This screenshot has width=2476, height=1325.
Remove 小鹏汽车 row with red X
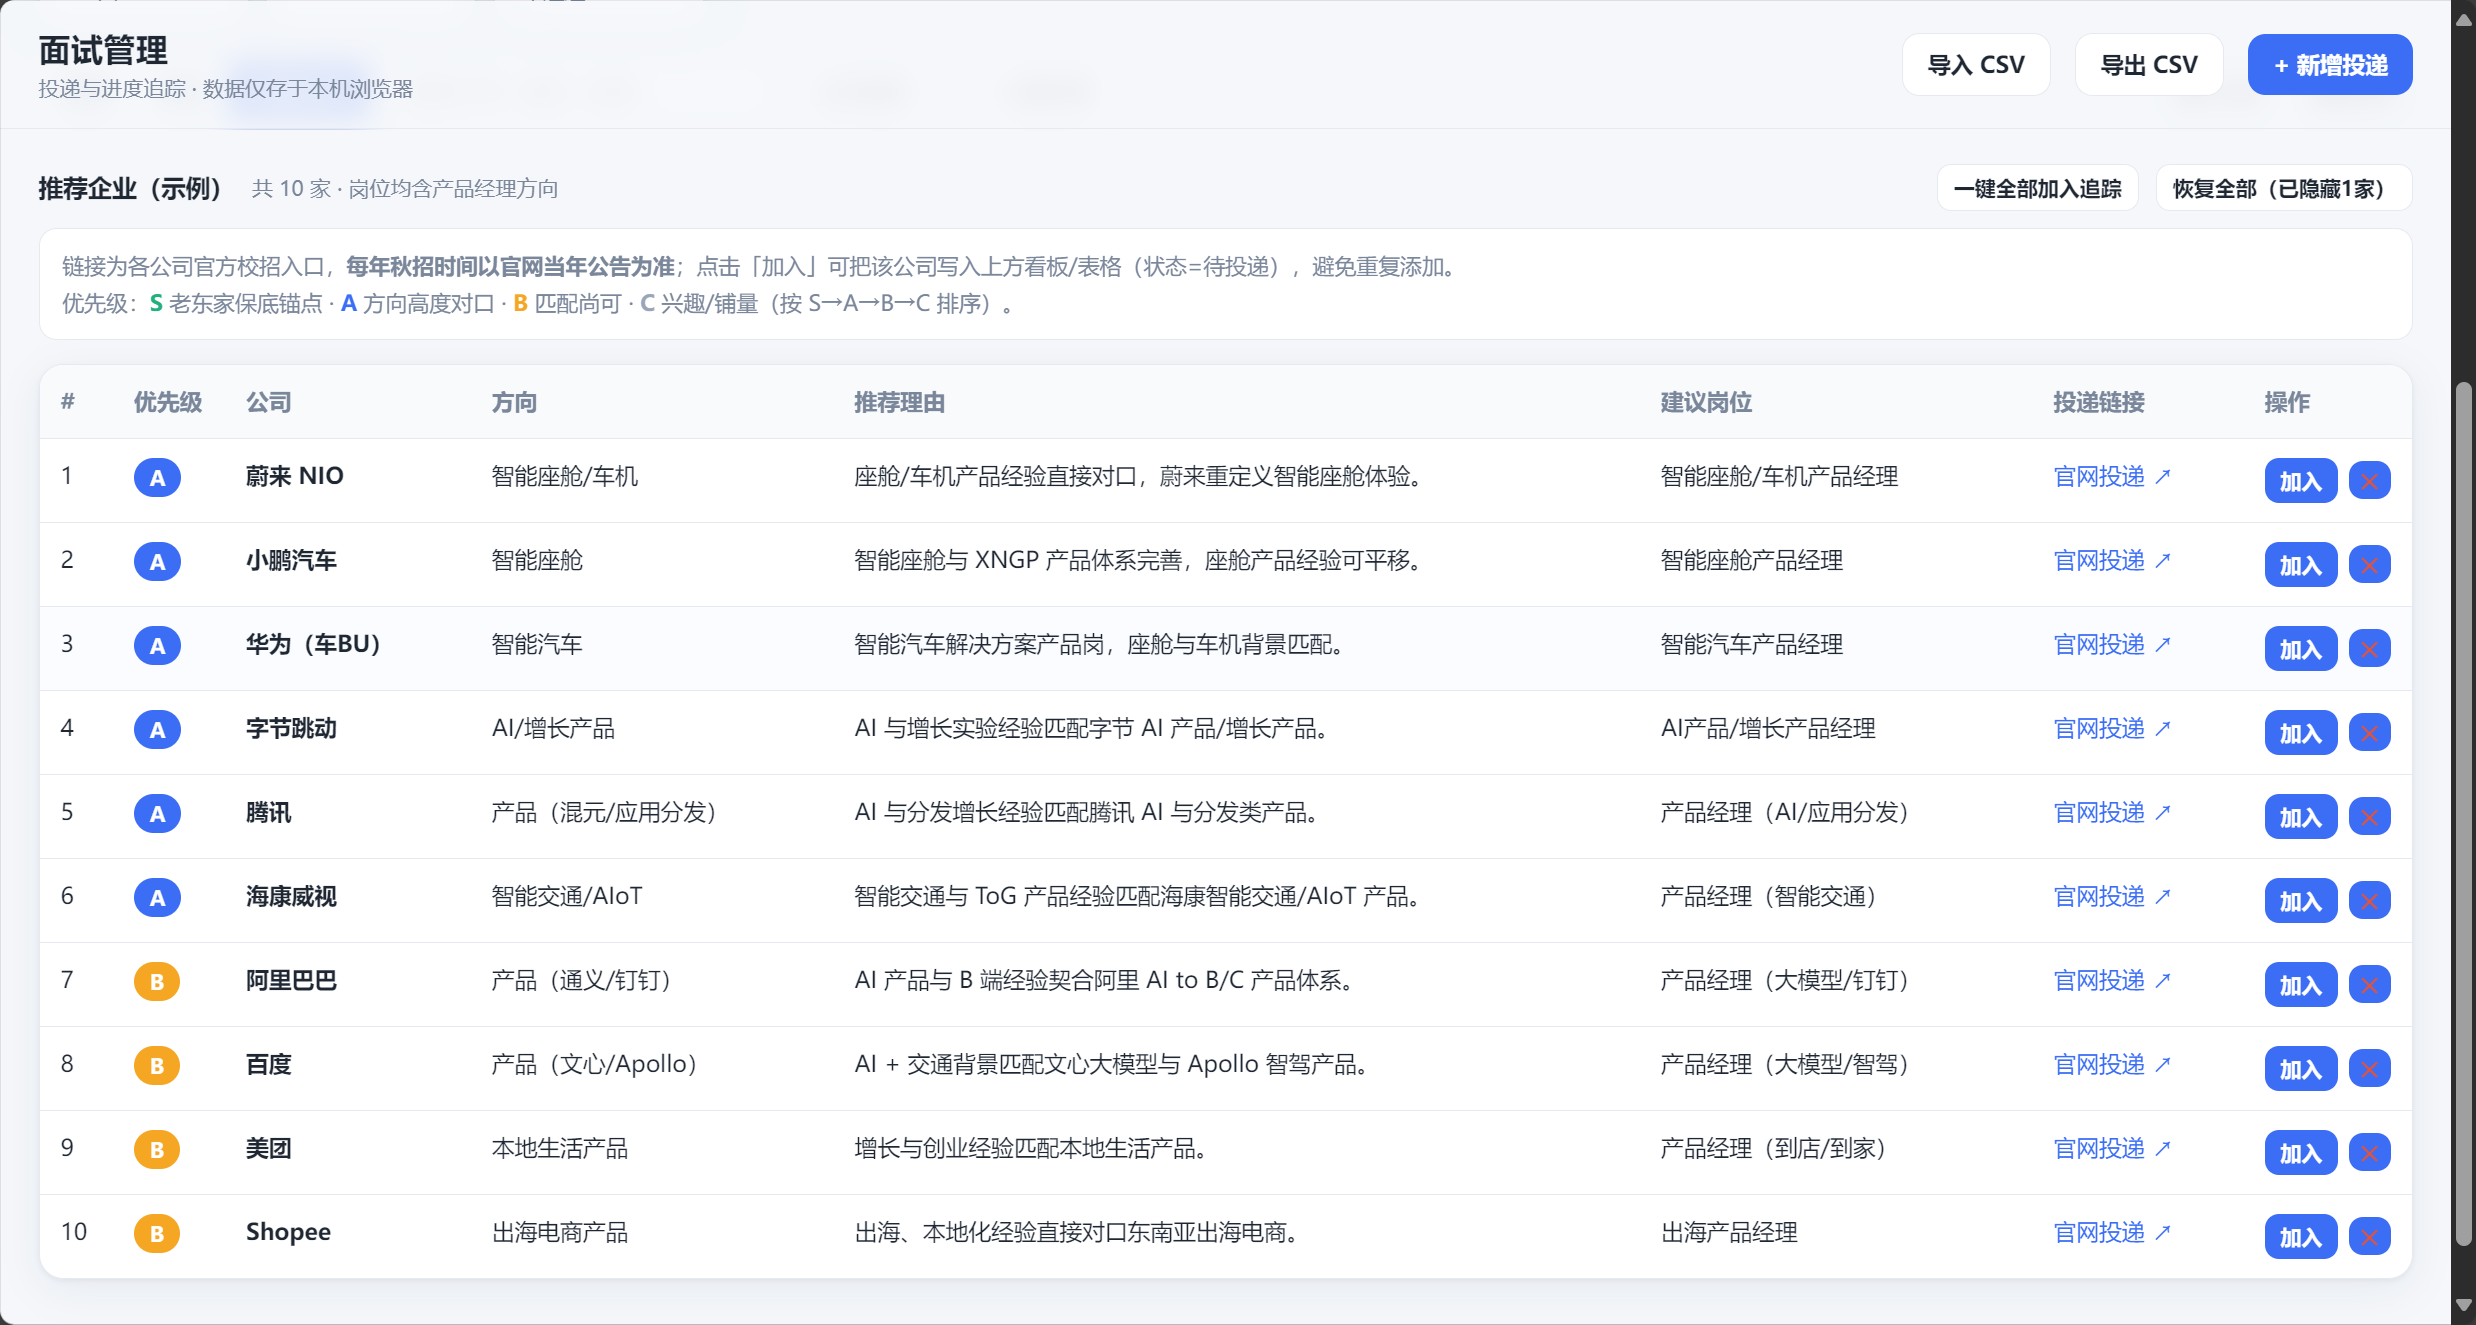point(2369,565)
